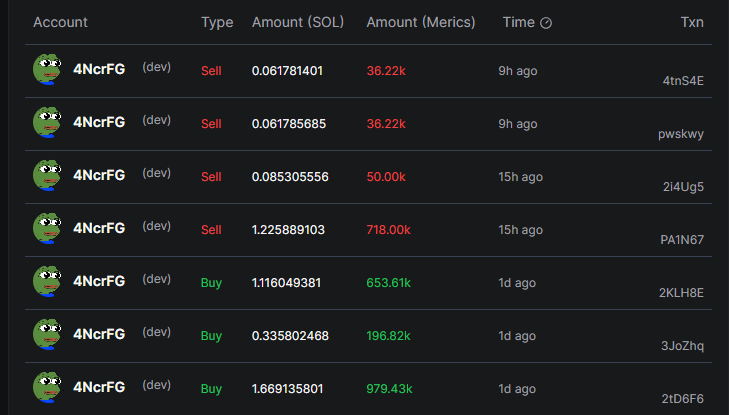Select SOL amount 0.085305556

290,177
